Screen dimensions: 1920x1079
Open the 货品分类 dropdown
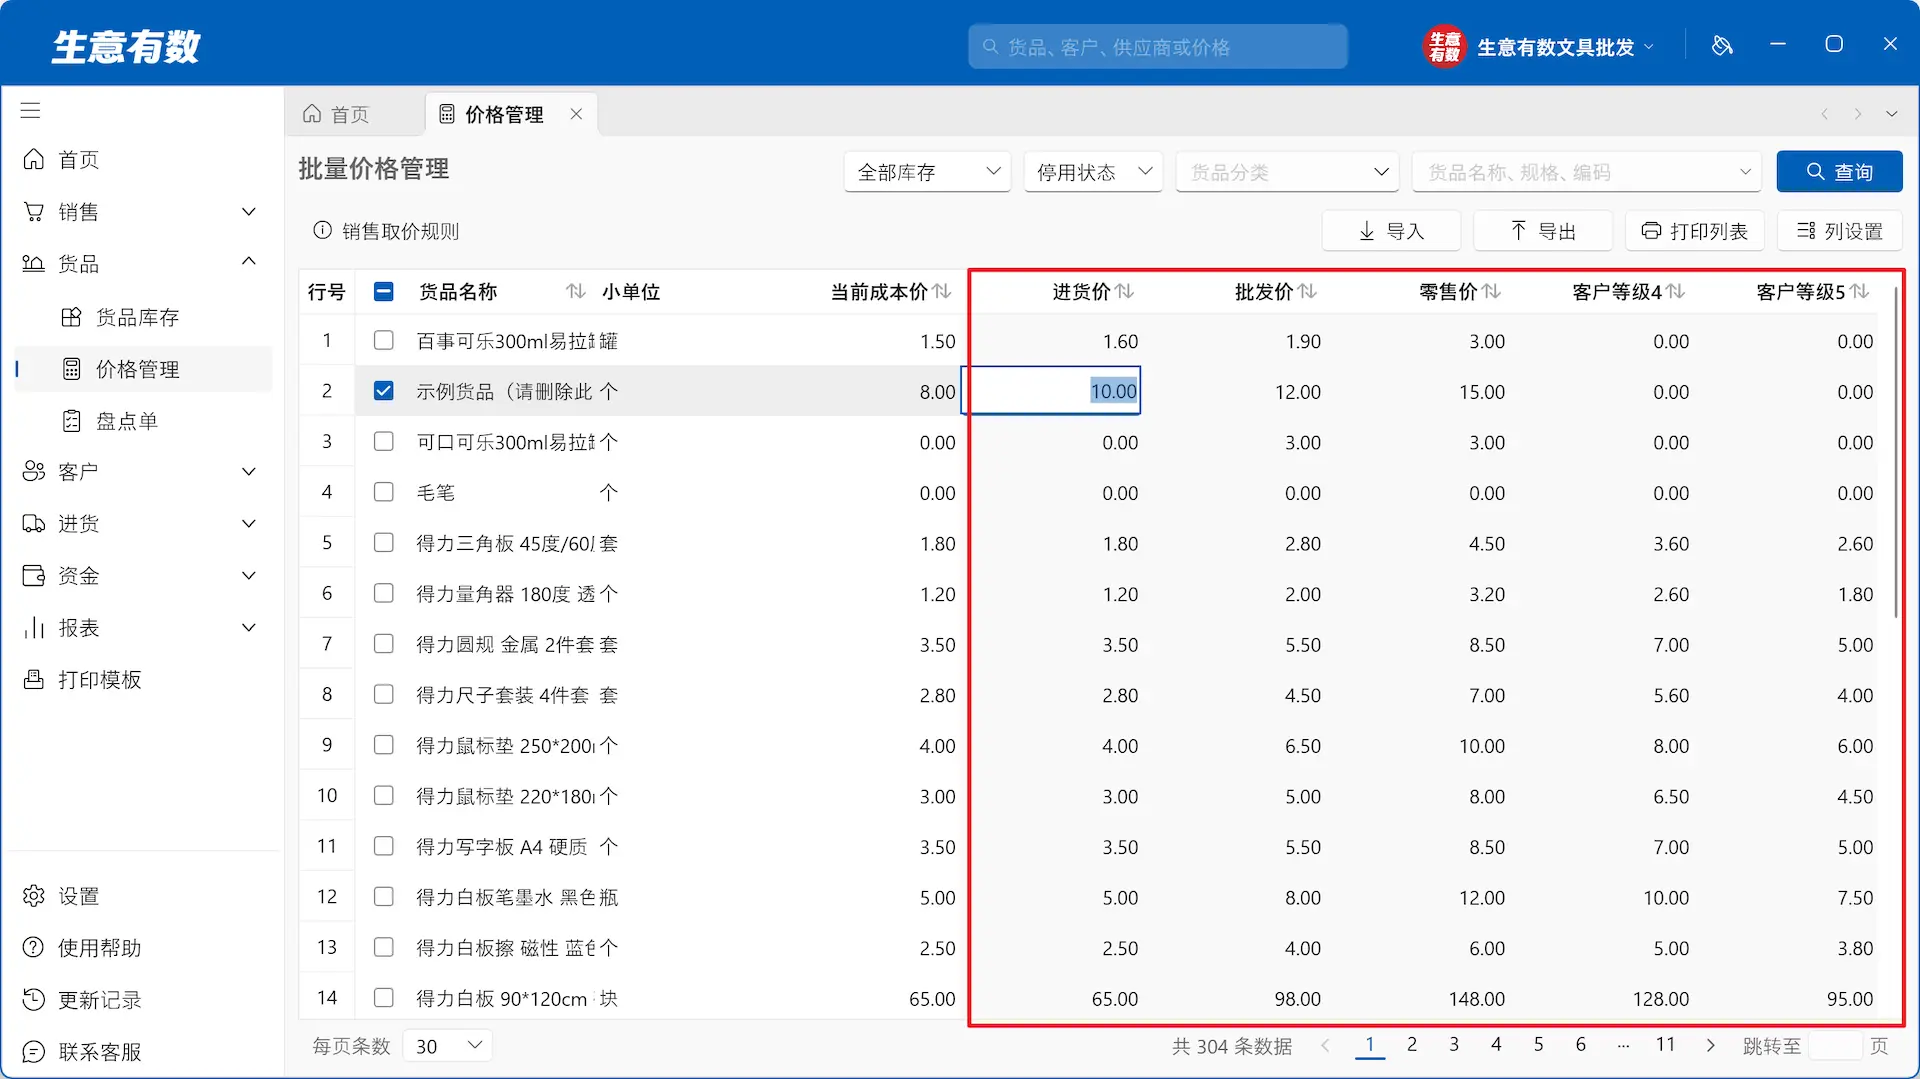[1287, 172]
